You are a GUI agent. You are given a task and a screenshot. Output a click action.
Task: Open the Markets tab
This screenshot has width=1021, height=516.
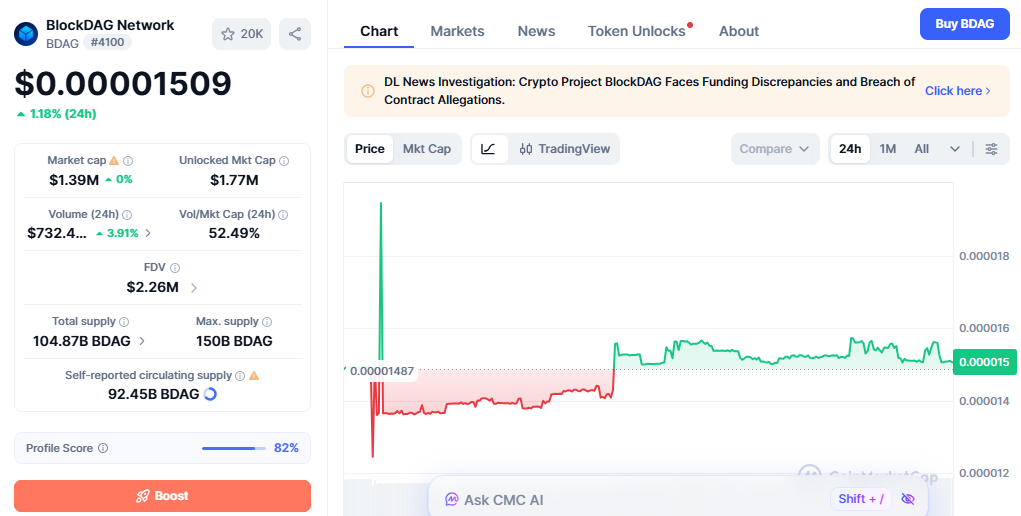point(457,31)
